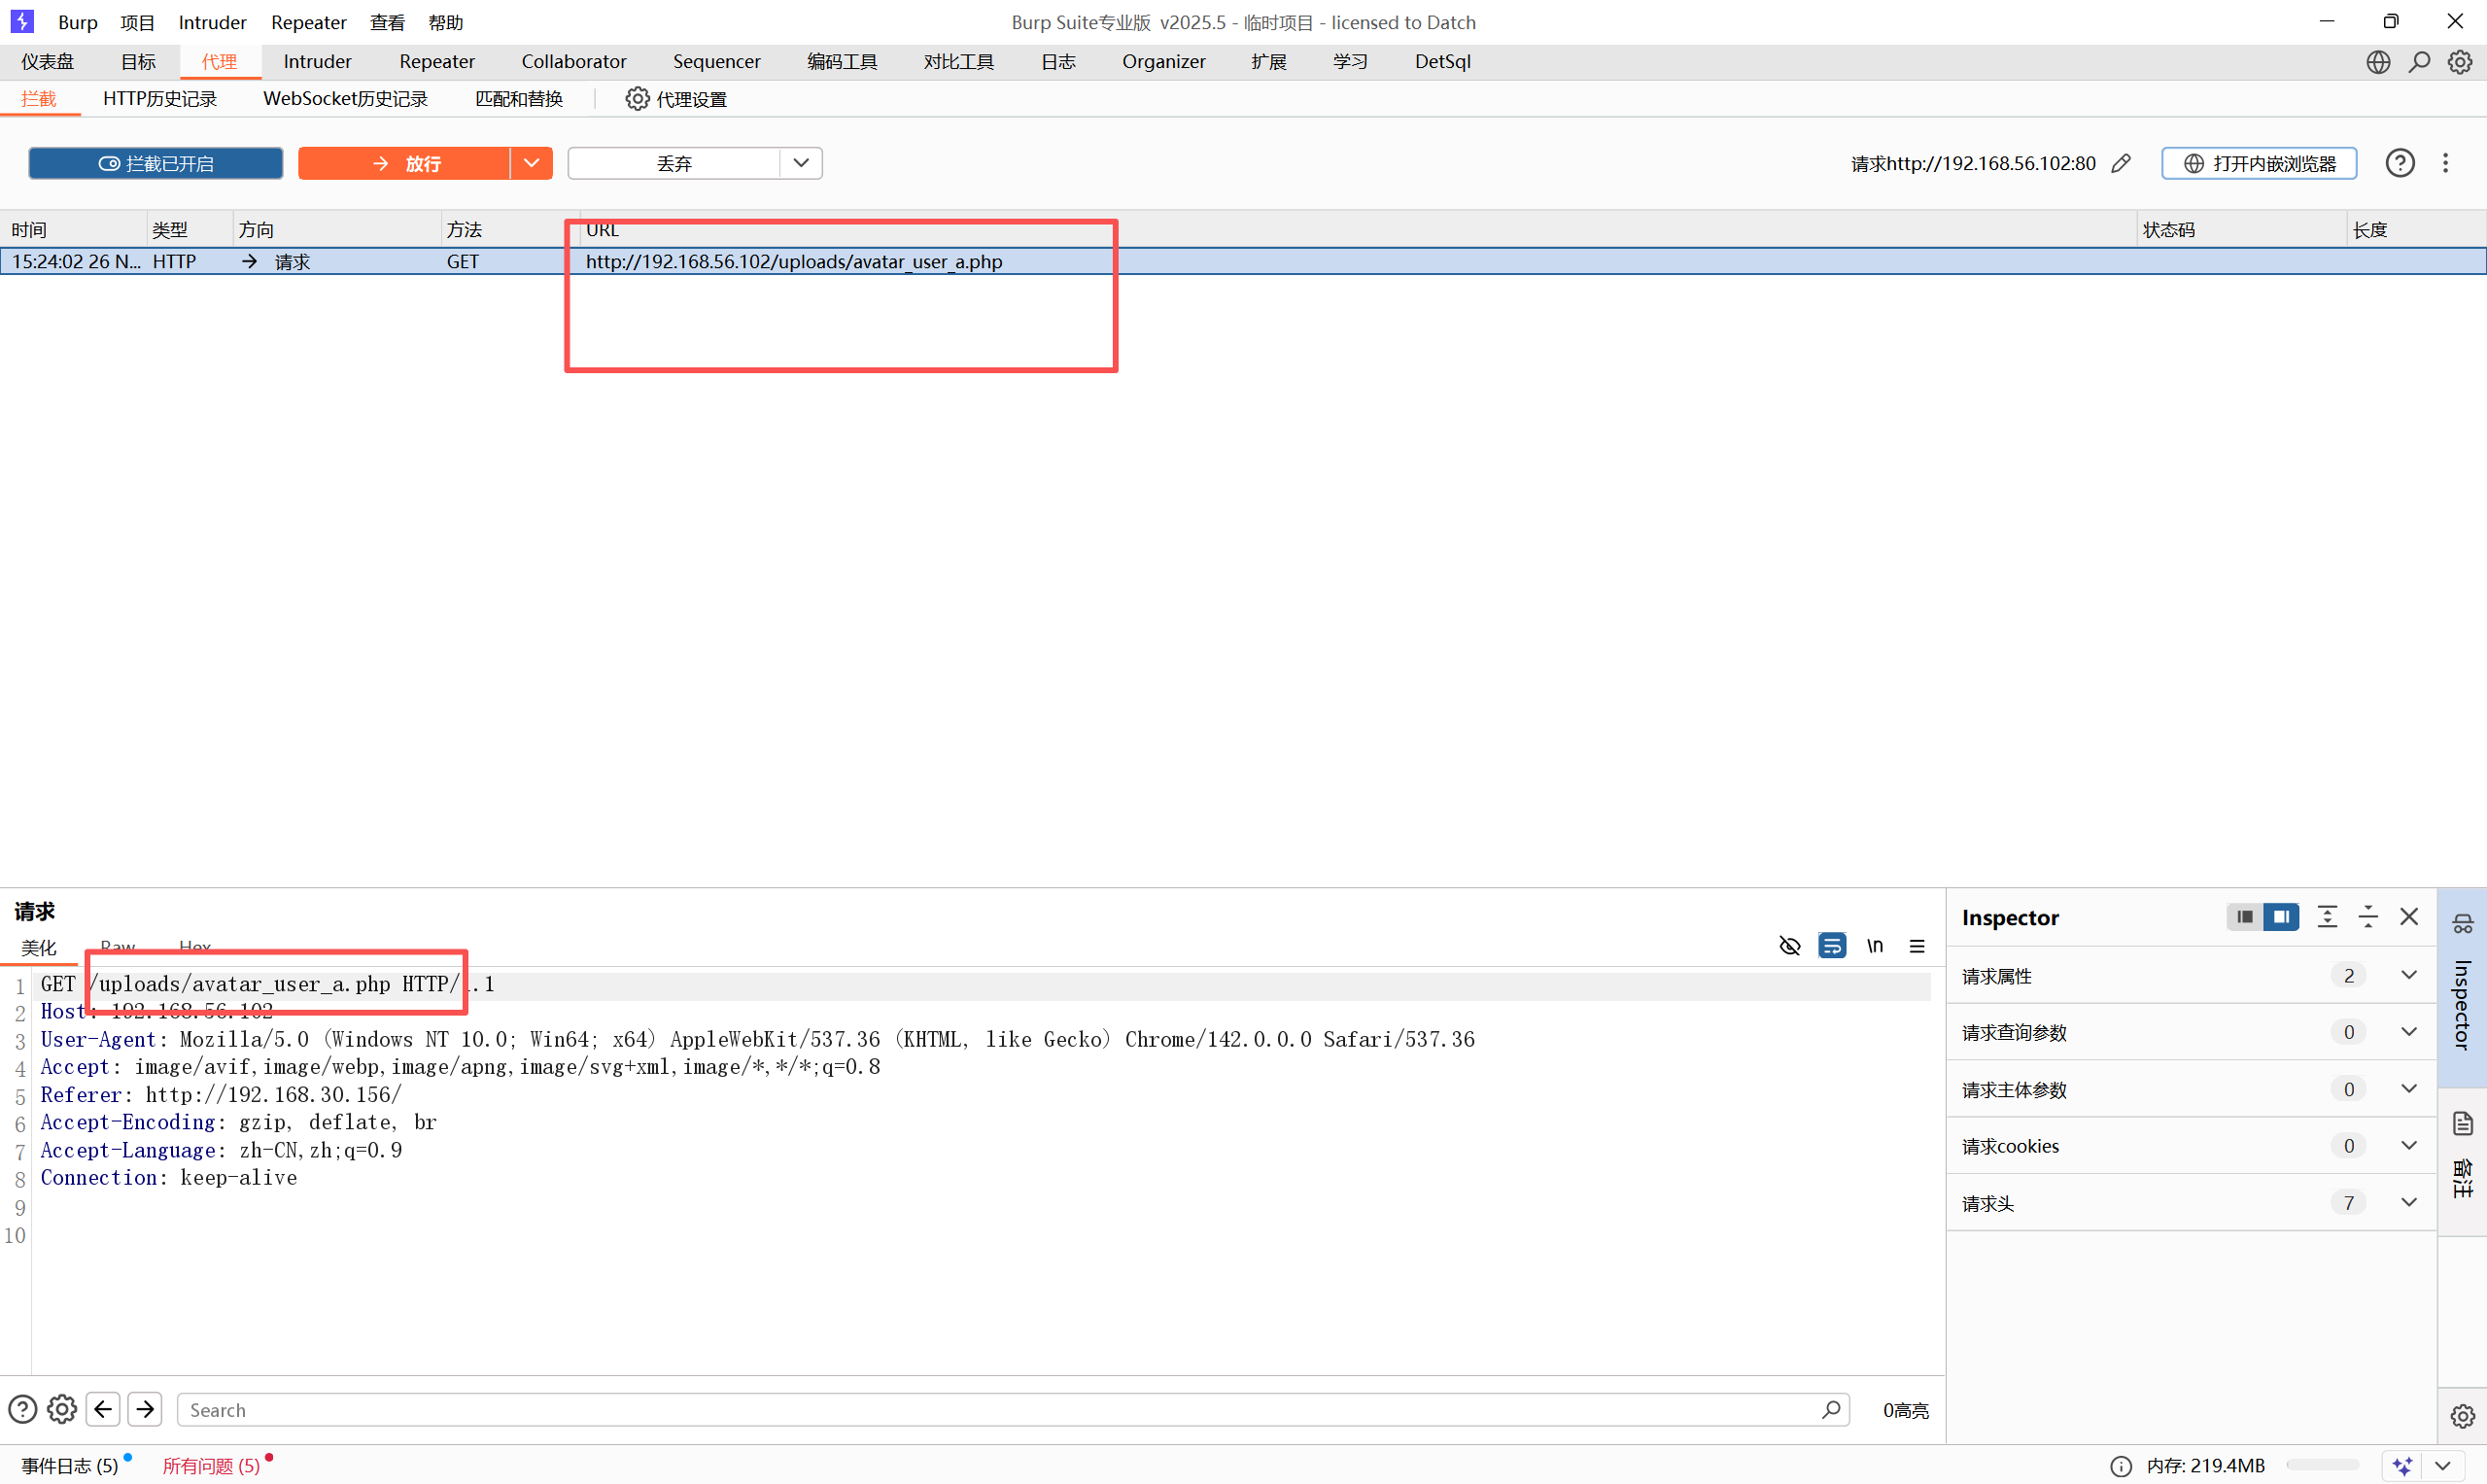This screenshot has height=1484, width=2487.
Task: Click the orange Forward button
Action: pos(405,163)
